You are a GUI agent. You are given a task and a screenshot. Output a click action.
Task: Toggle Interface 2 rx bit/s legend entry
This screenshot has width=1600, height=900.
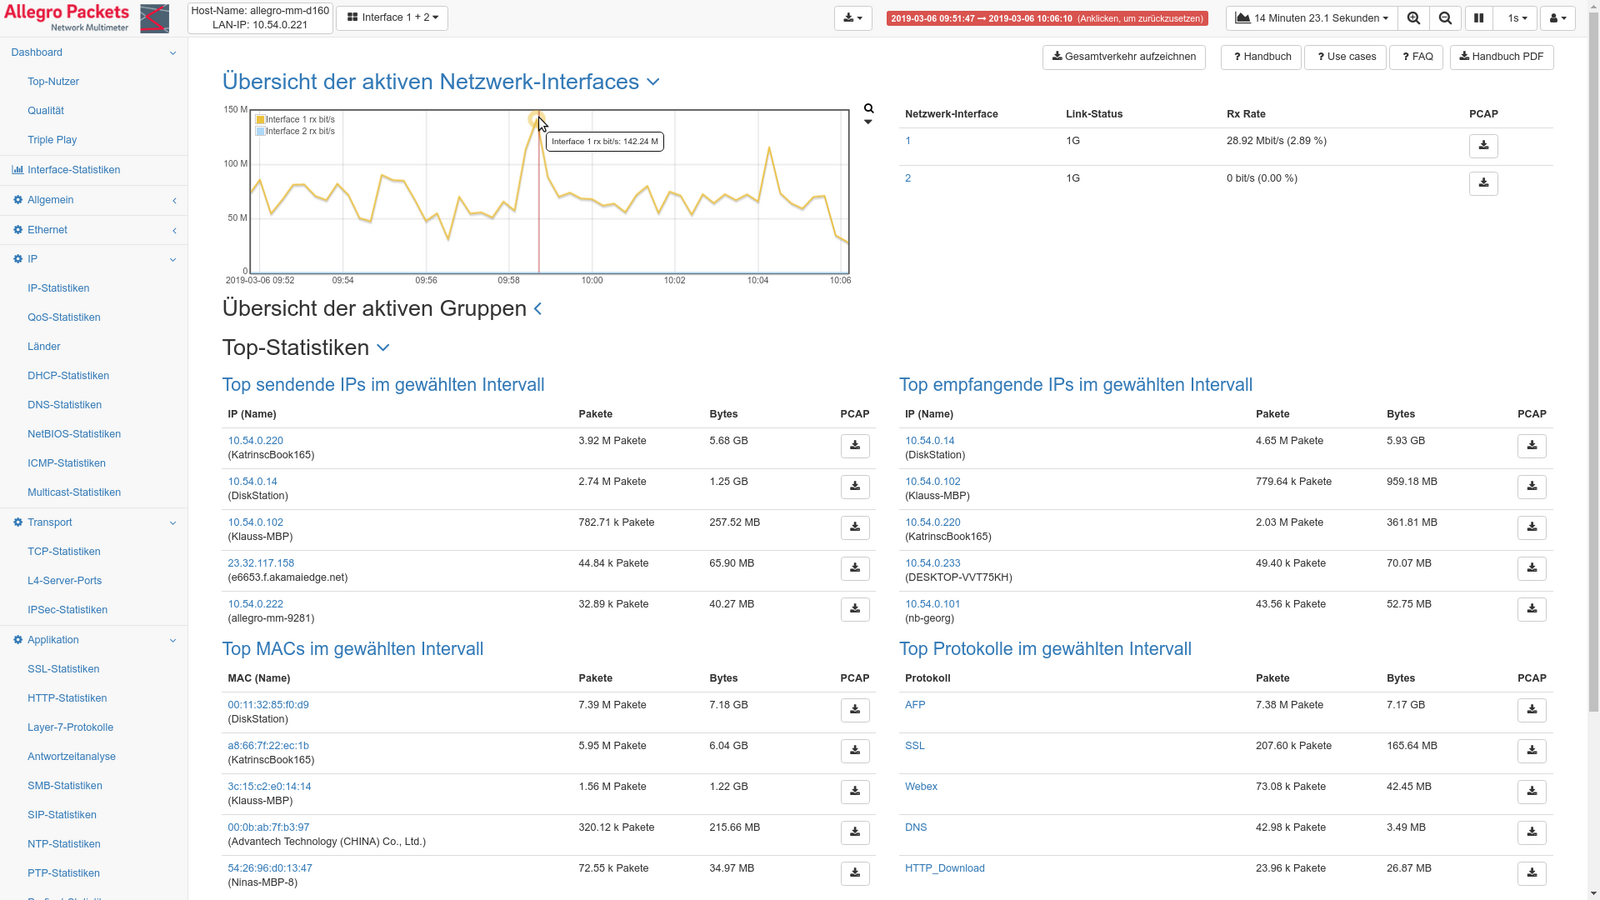point(299,131)
